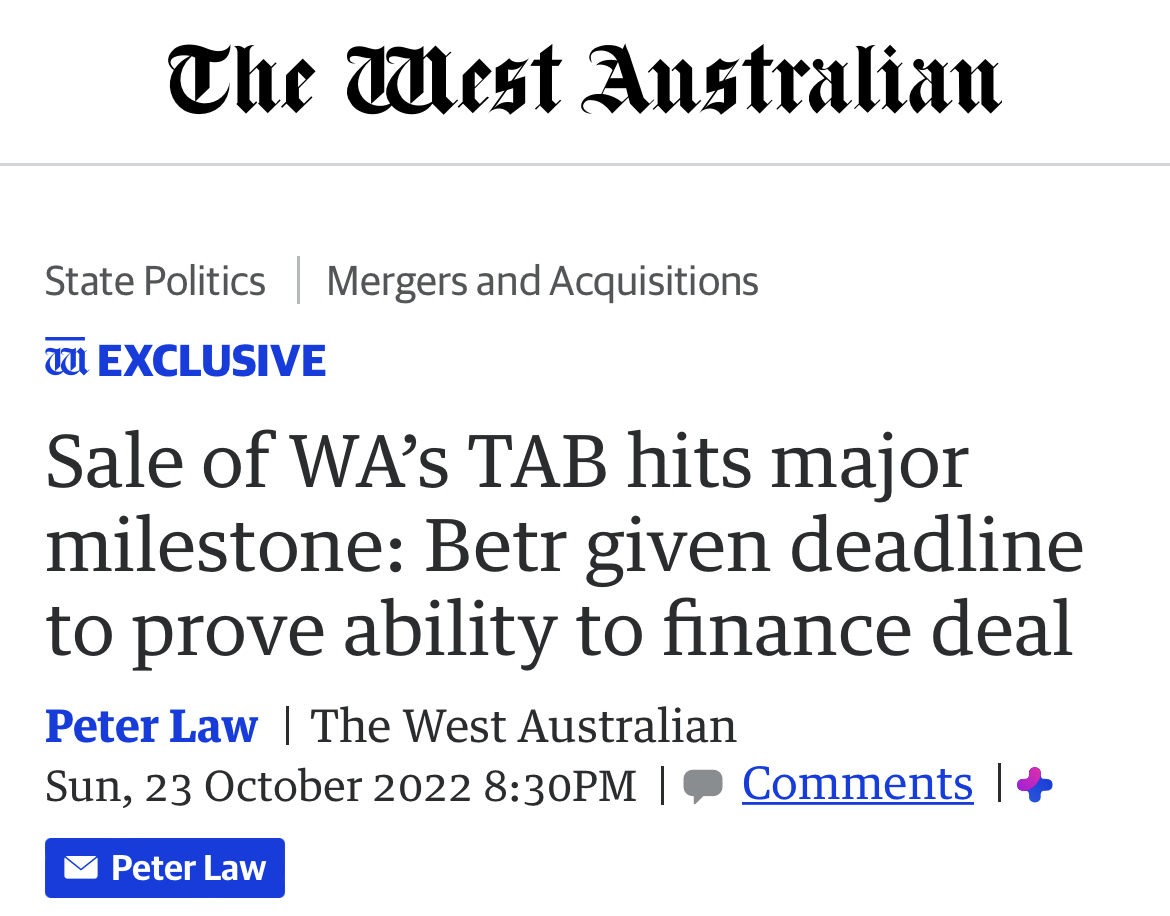Click the envelope icon in the email button
This screenshot has width=1170, height=916.
pos(81,868)
